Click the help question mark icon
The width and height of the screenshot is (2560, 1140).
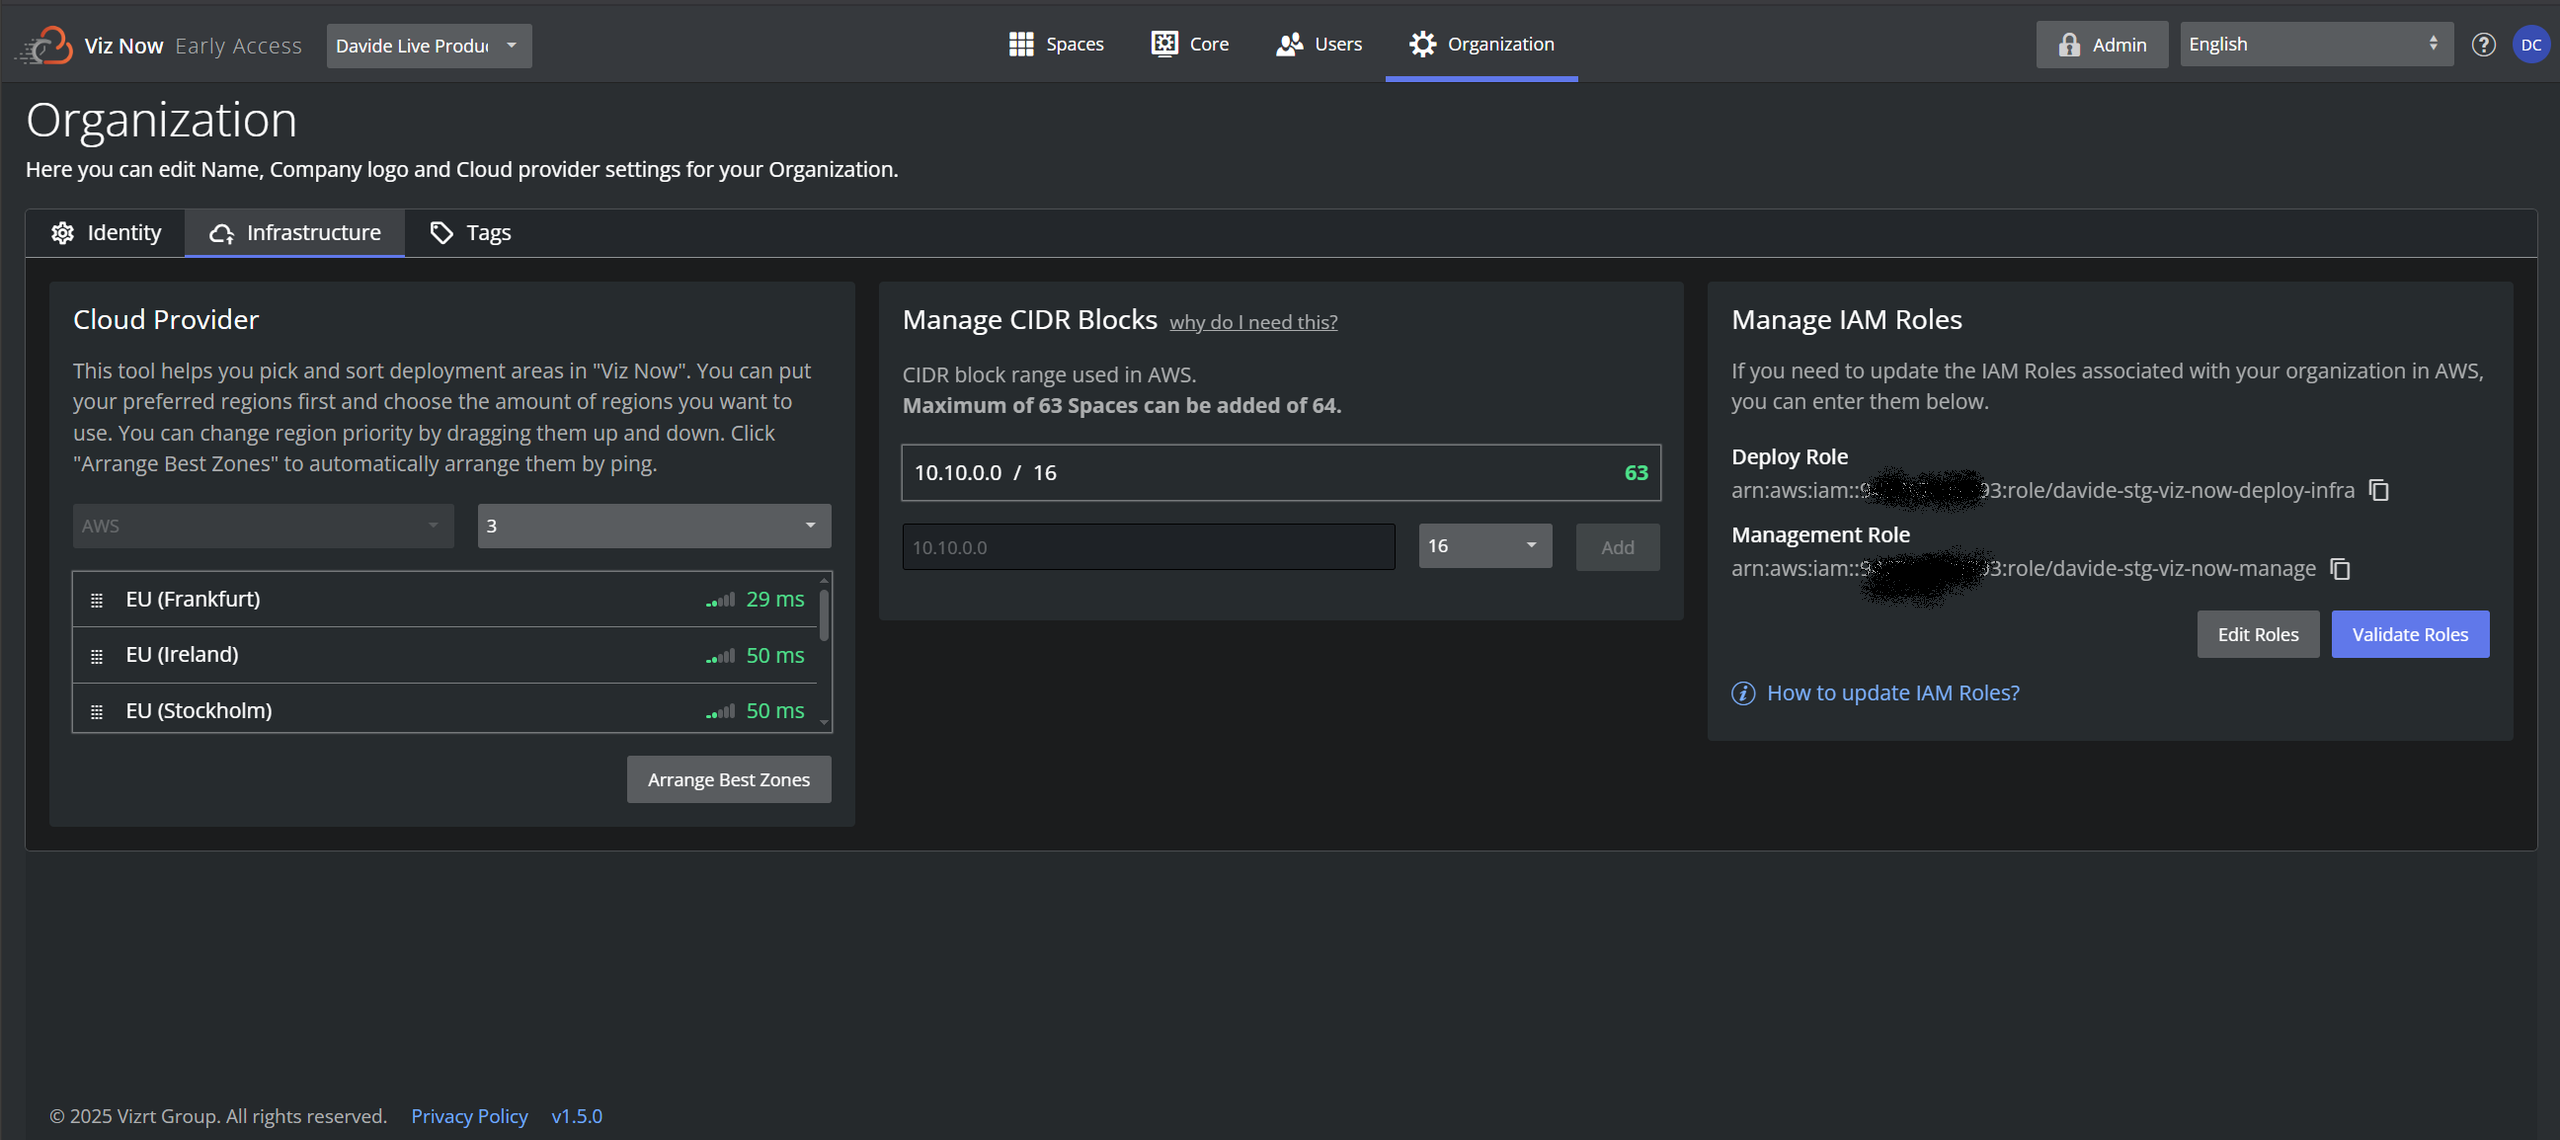[2483, 45]
